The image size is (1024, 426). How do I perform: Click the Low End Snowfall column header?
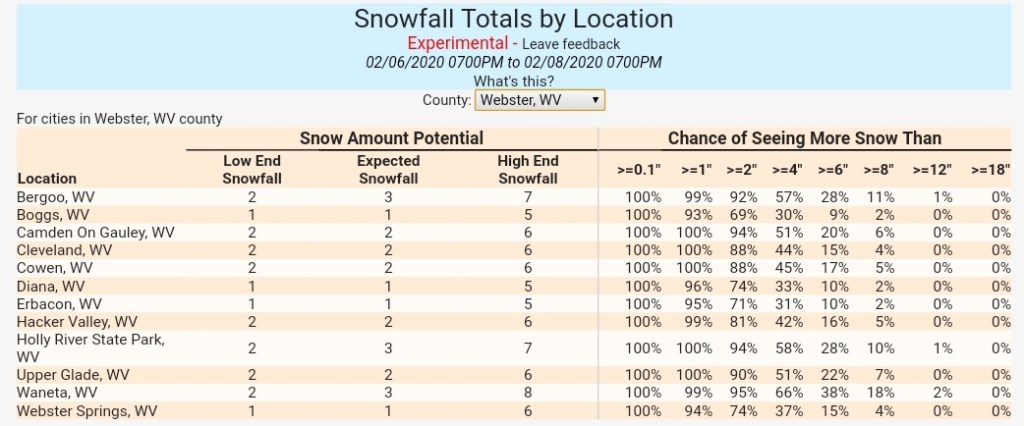tap(252, 169)
